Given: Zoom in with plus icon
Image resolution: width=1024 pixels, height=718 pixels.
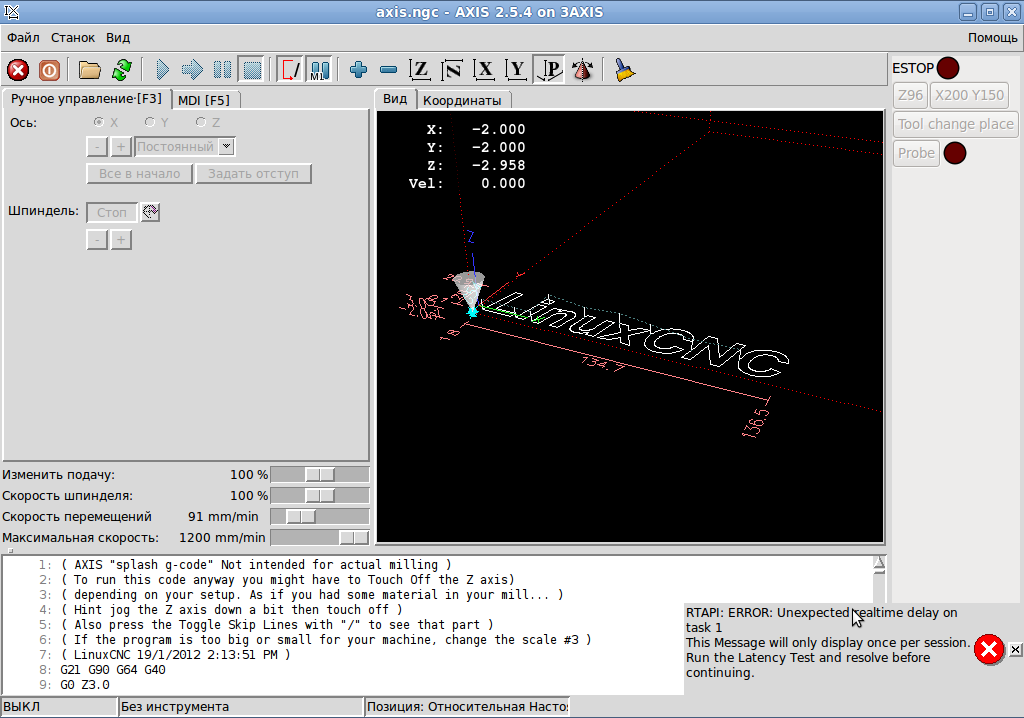Looking at the screenshot, I should [358, 70].
